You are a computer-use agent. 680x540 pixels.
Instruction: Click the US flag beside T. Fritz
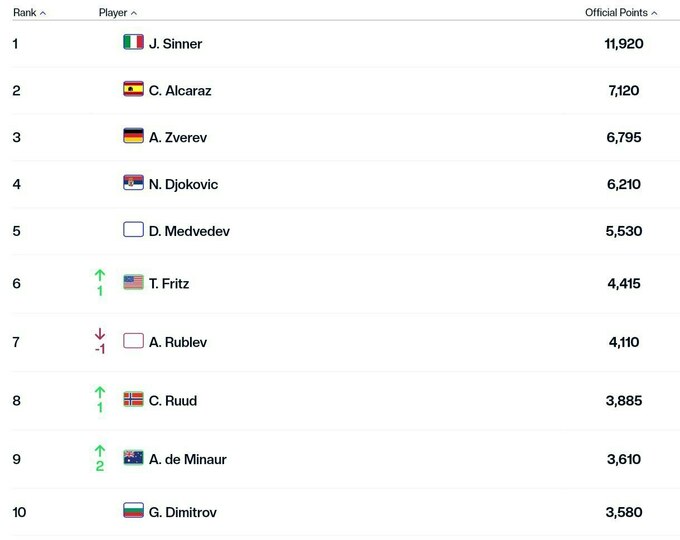[133, 283]
